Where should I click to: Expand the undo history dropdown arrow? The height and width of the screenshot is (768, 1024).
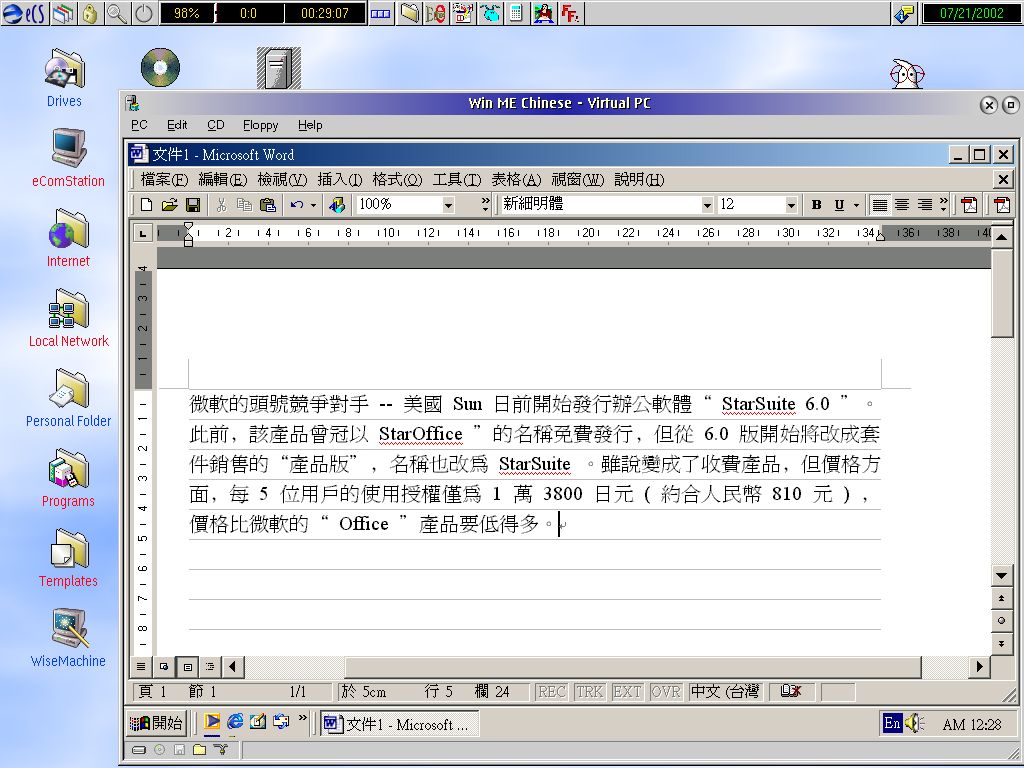coord(313,205)
